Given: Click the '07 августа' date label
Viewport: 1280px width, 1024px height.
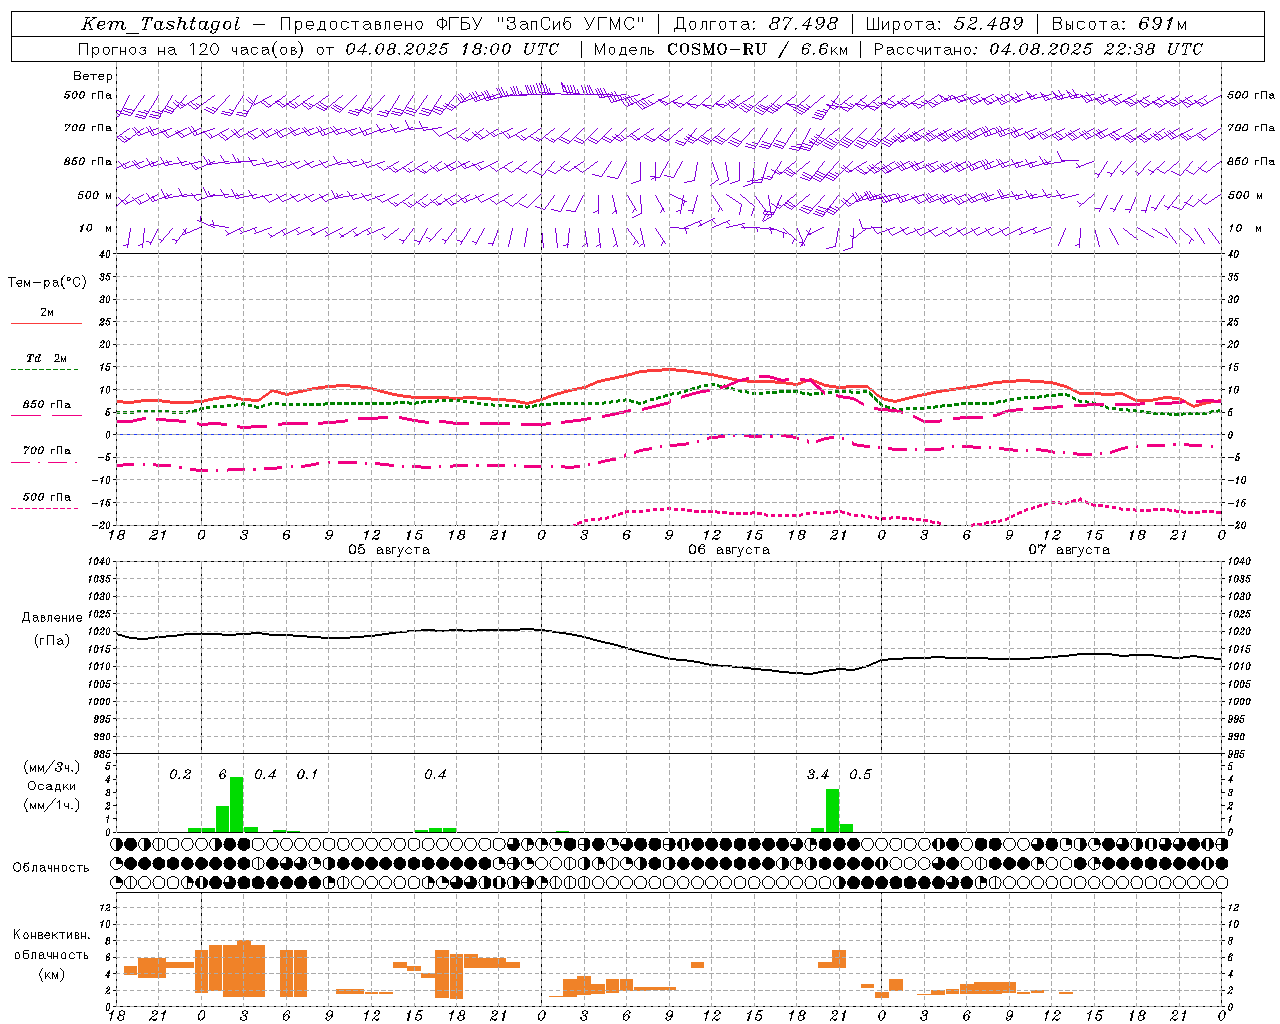Looking at the screenshot, I should click(x=1069, y=550).
